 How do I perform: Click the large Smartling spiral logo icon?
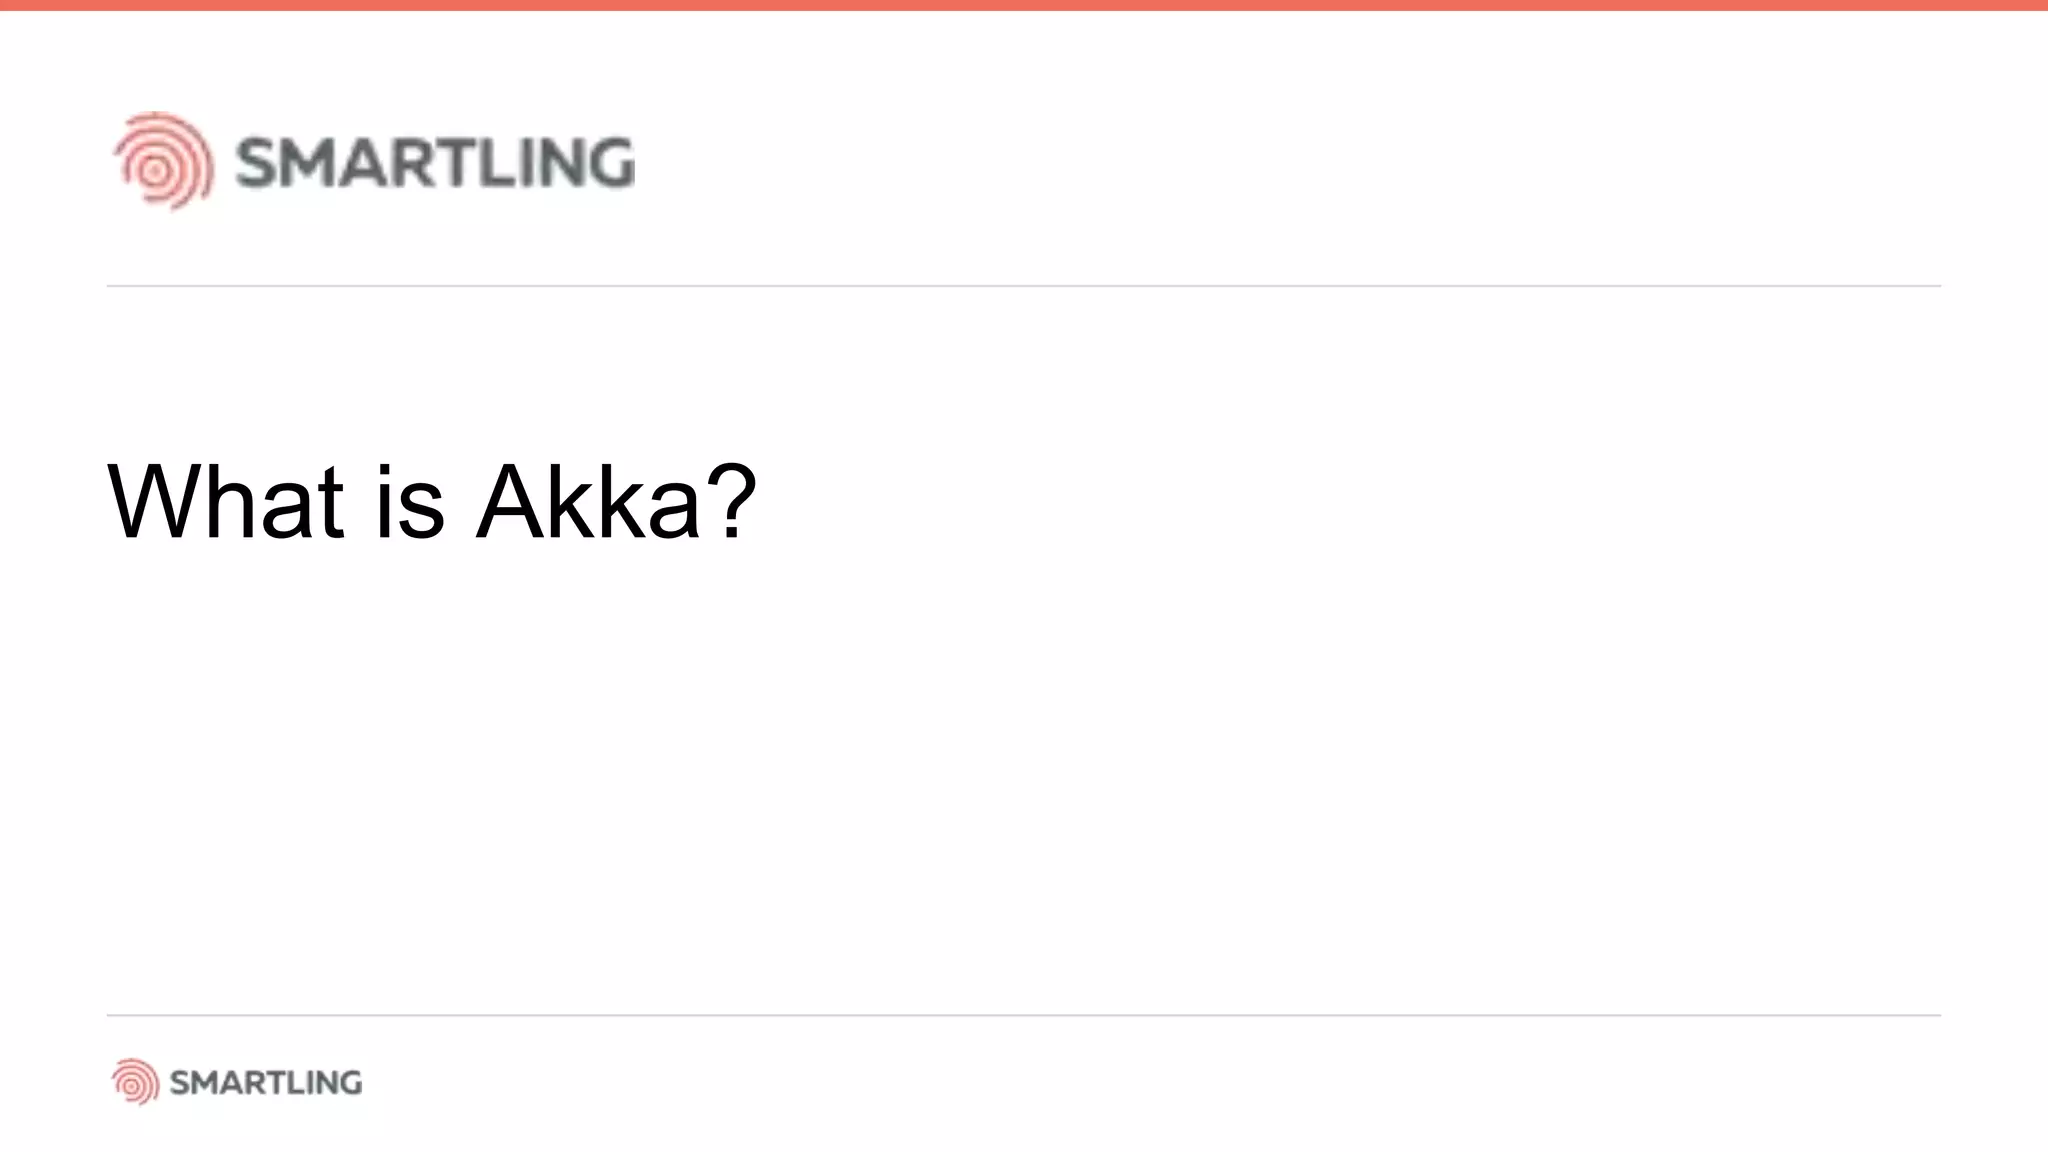coord(163,161)
